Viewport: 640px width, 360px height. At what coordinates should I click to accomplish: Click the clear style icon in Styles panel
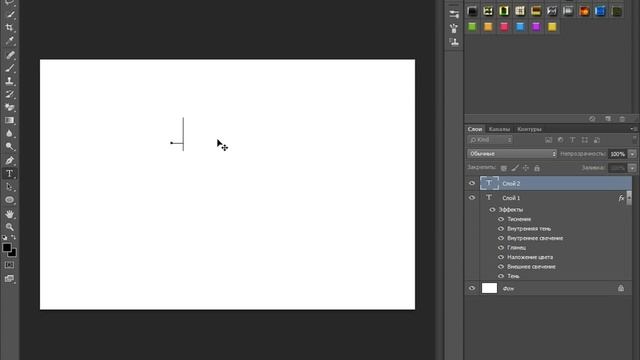pos(592,119)
